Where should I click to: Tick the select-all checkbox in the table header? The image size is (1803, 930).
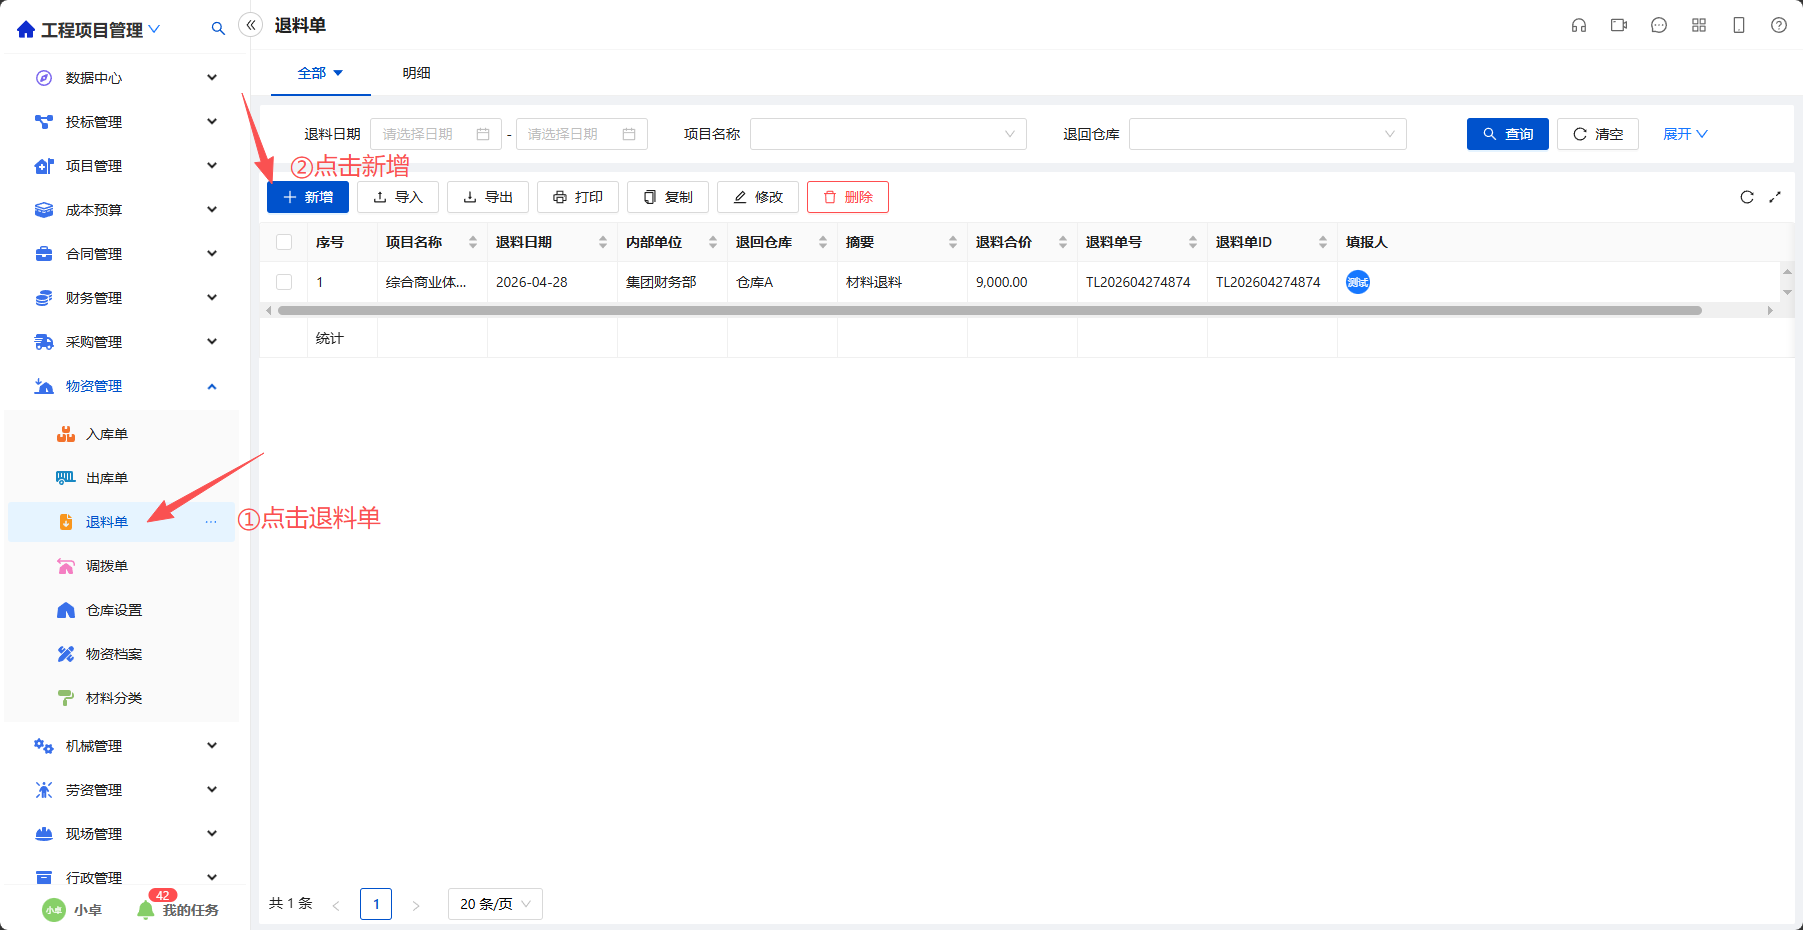[284, 242]
